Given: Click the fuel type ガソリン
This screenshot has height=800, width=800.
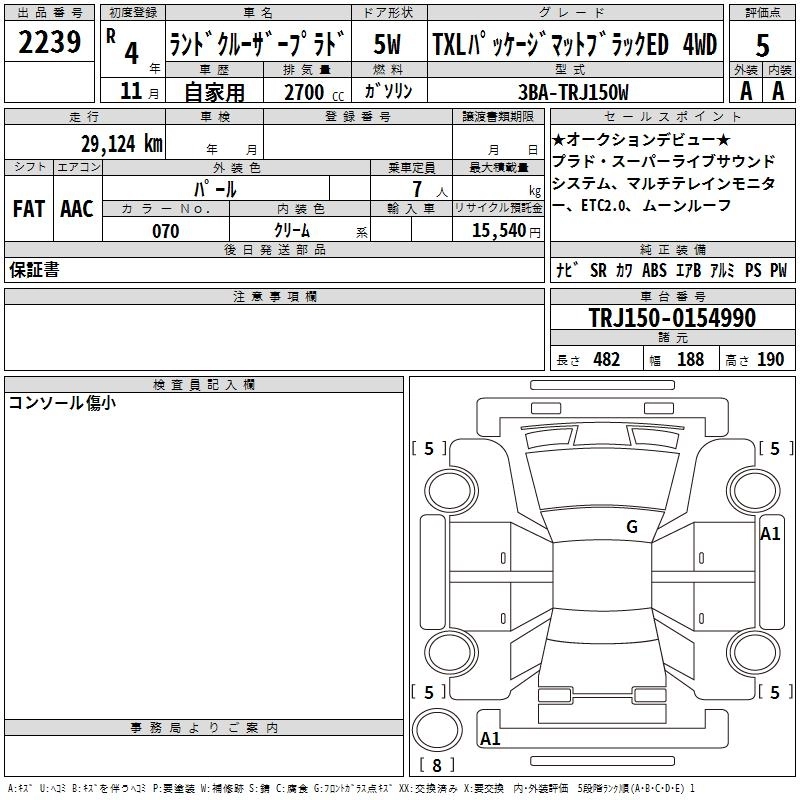Looking at the screenshot, I should pyautogui.click(x=388, y=91).
